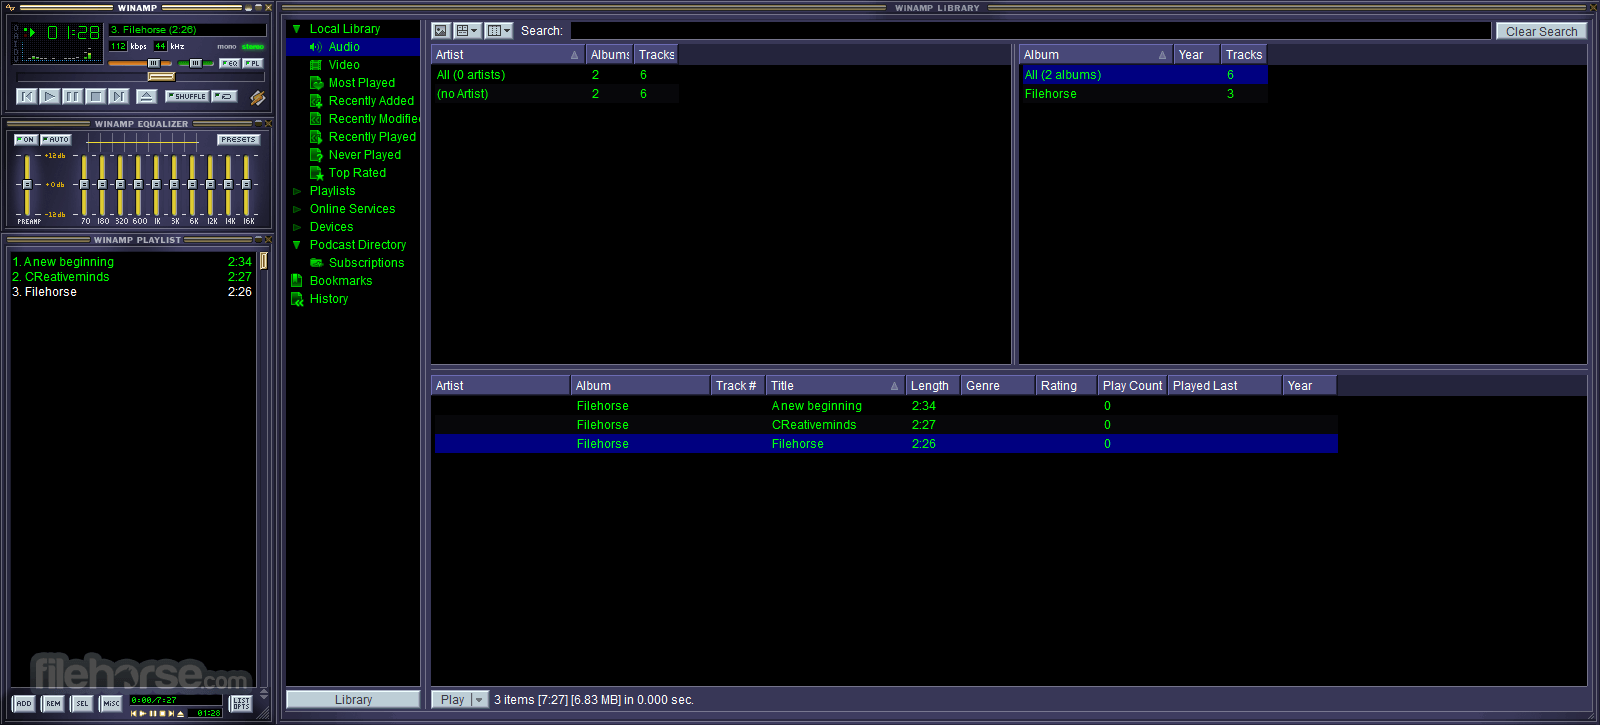Open Most Played via its icon

[316, 83]
